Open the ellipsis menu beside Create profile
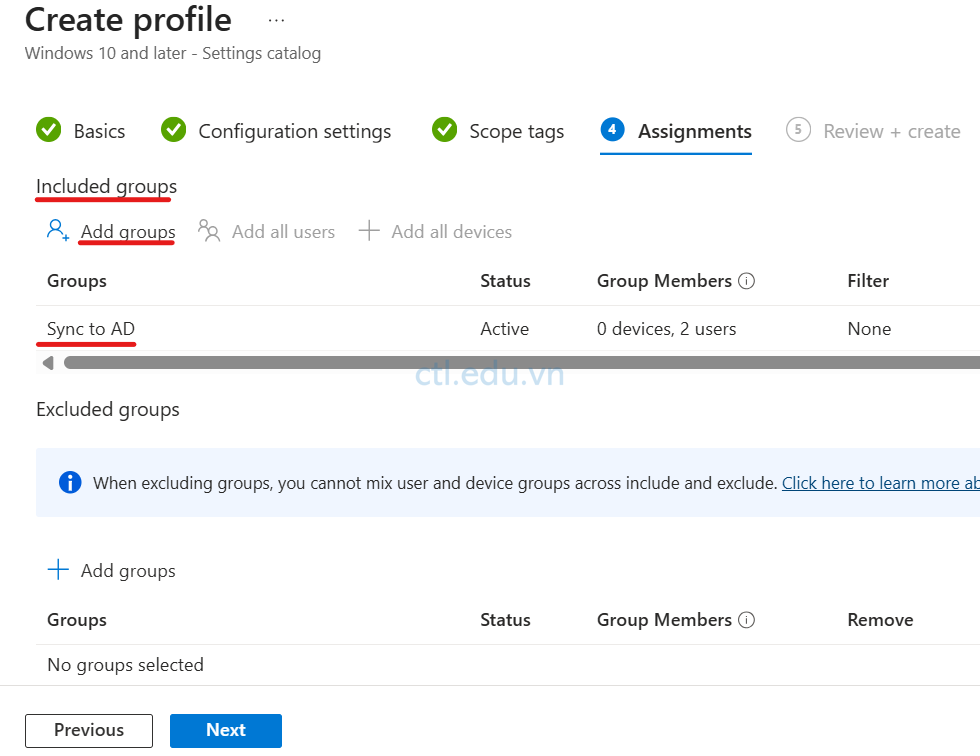Viewport: 980px width, 756px height. (x=276, y=21)
